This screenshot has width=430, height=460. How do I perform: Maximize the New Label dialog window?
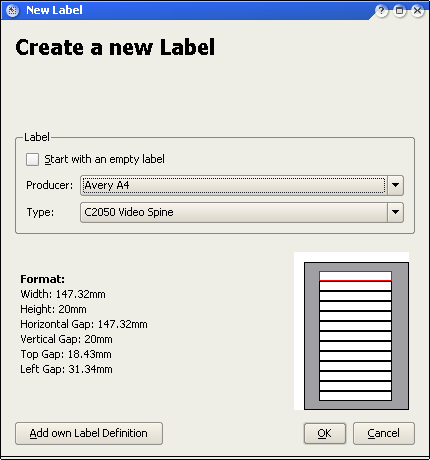pyautogui.click(x=399, y=11)
